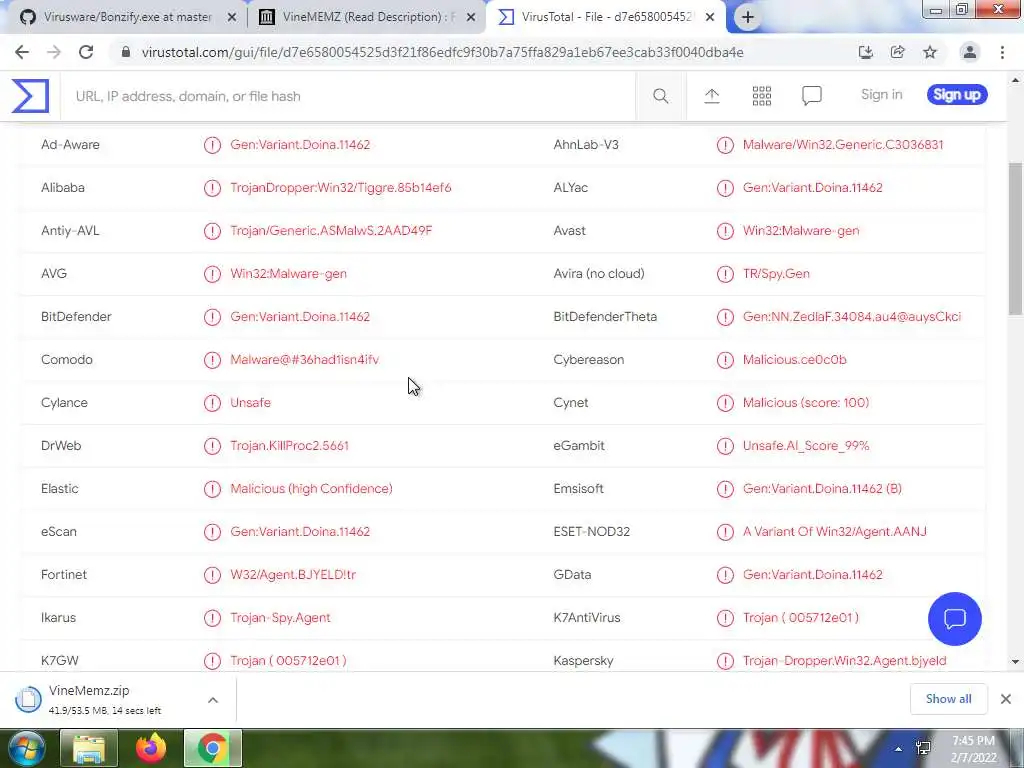The width and height of the screenshot is (1024, 768).
Task: Click the network icon in system tray
Action: point(923,749)
